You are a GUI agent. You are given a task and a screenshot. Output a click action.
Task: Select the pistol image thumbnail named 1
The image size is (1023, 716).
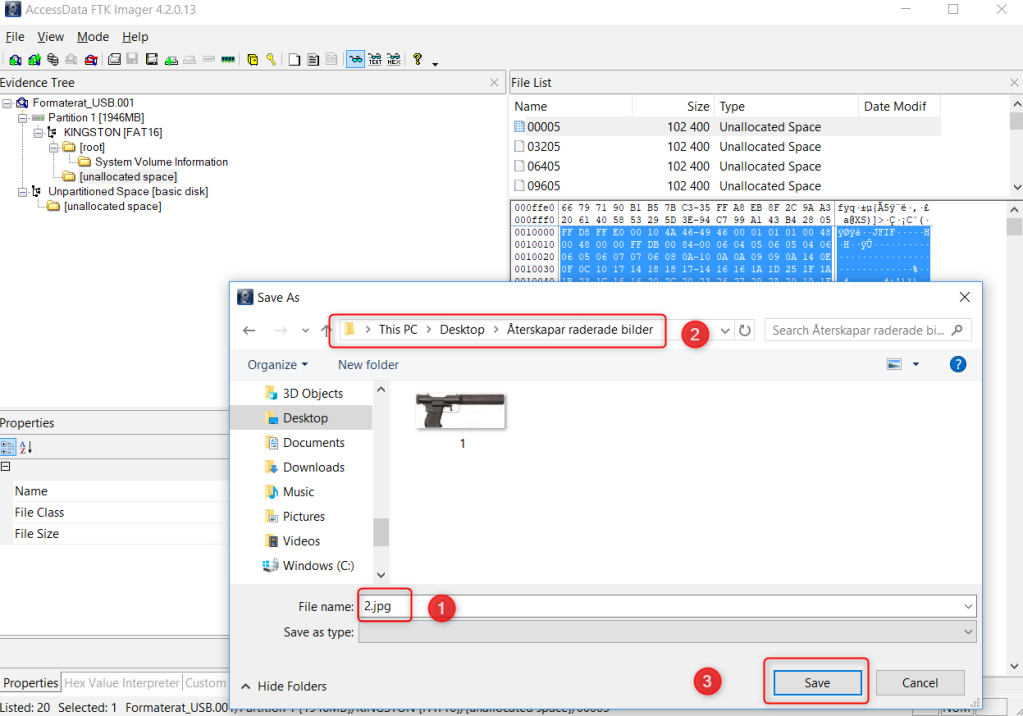tap(462, 411)
